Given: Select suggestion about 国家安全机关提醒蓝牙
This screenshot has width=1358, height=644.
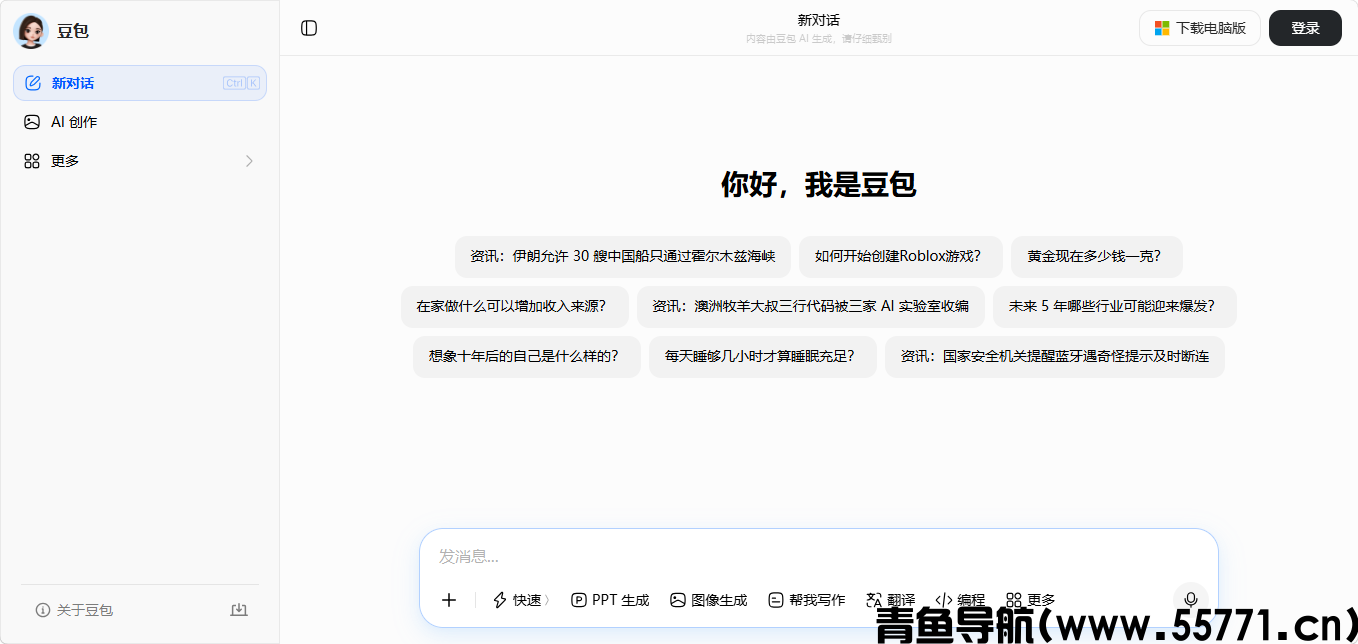Looking at the screenshot, I should click(x=1055, y=357).
